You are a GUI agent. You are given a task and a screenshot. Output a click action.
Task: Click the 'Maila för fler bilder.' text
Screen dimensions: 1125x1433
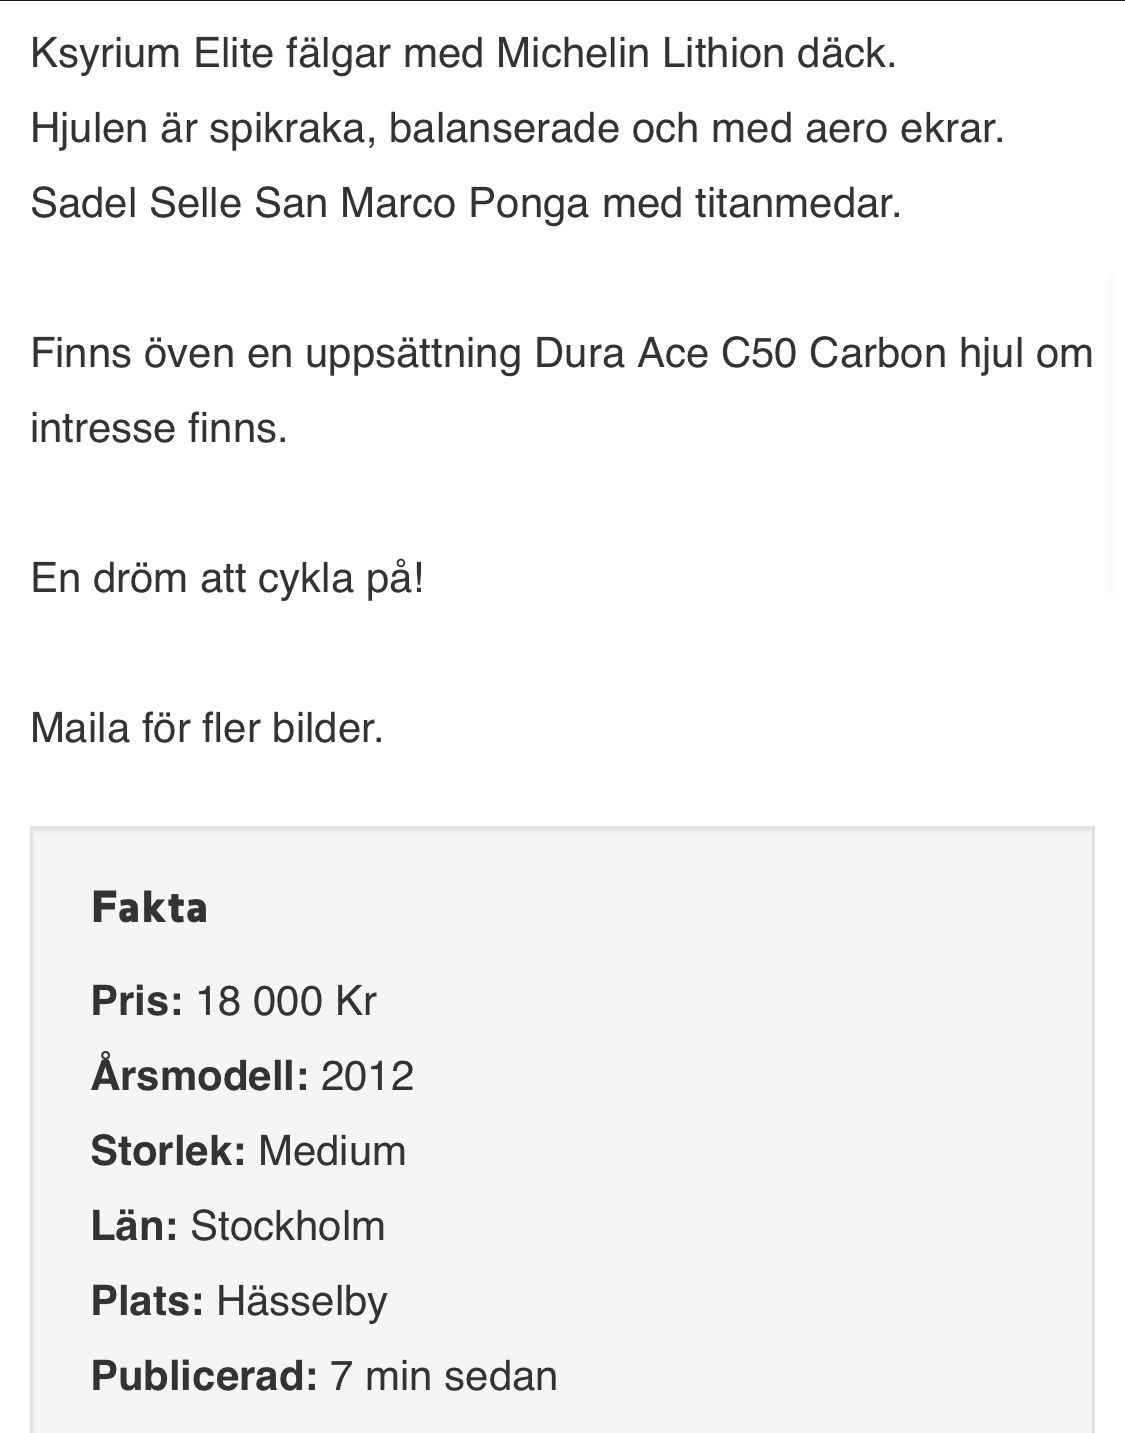tap(207, 728)
